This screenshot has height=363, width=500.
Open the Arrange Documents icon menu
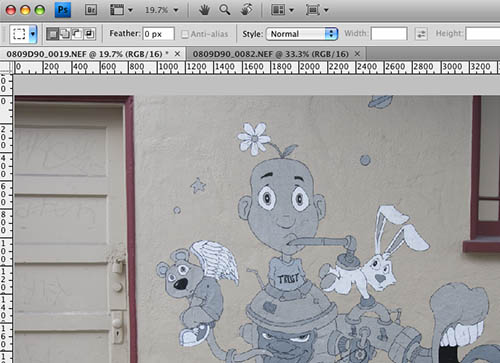[x=282, y=10]
